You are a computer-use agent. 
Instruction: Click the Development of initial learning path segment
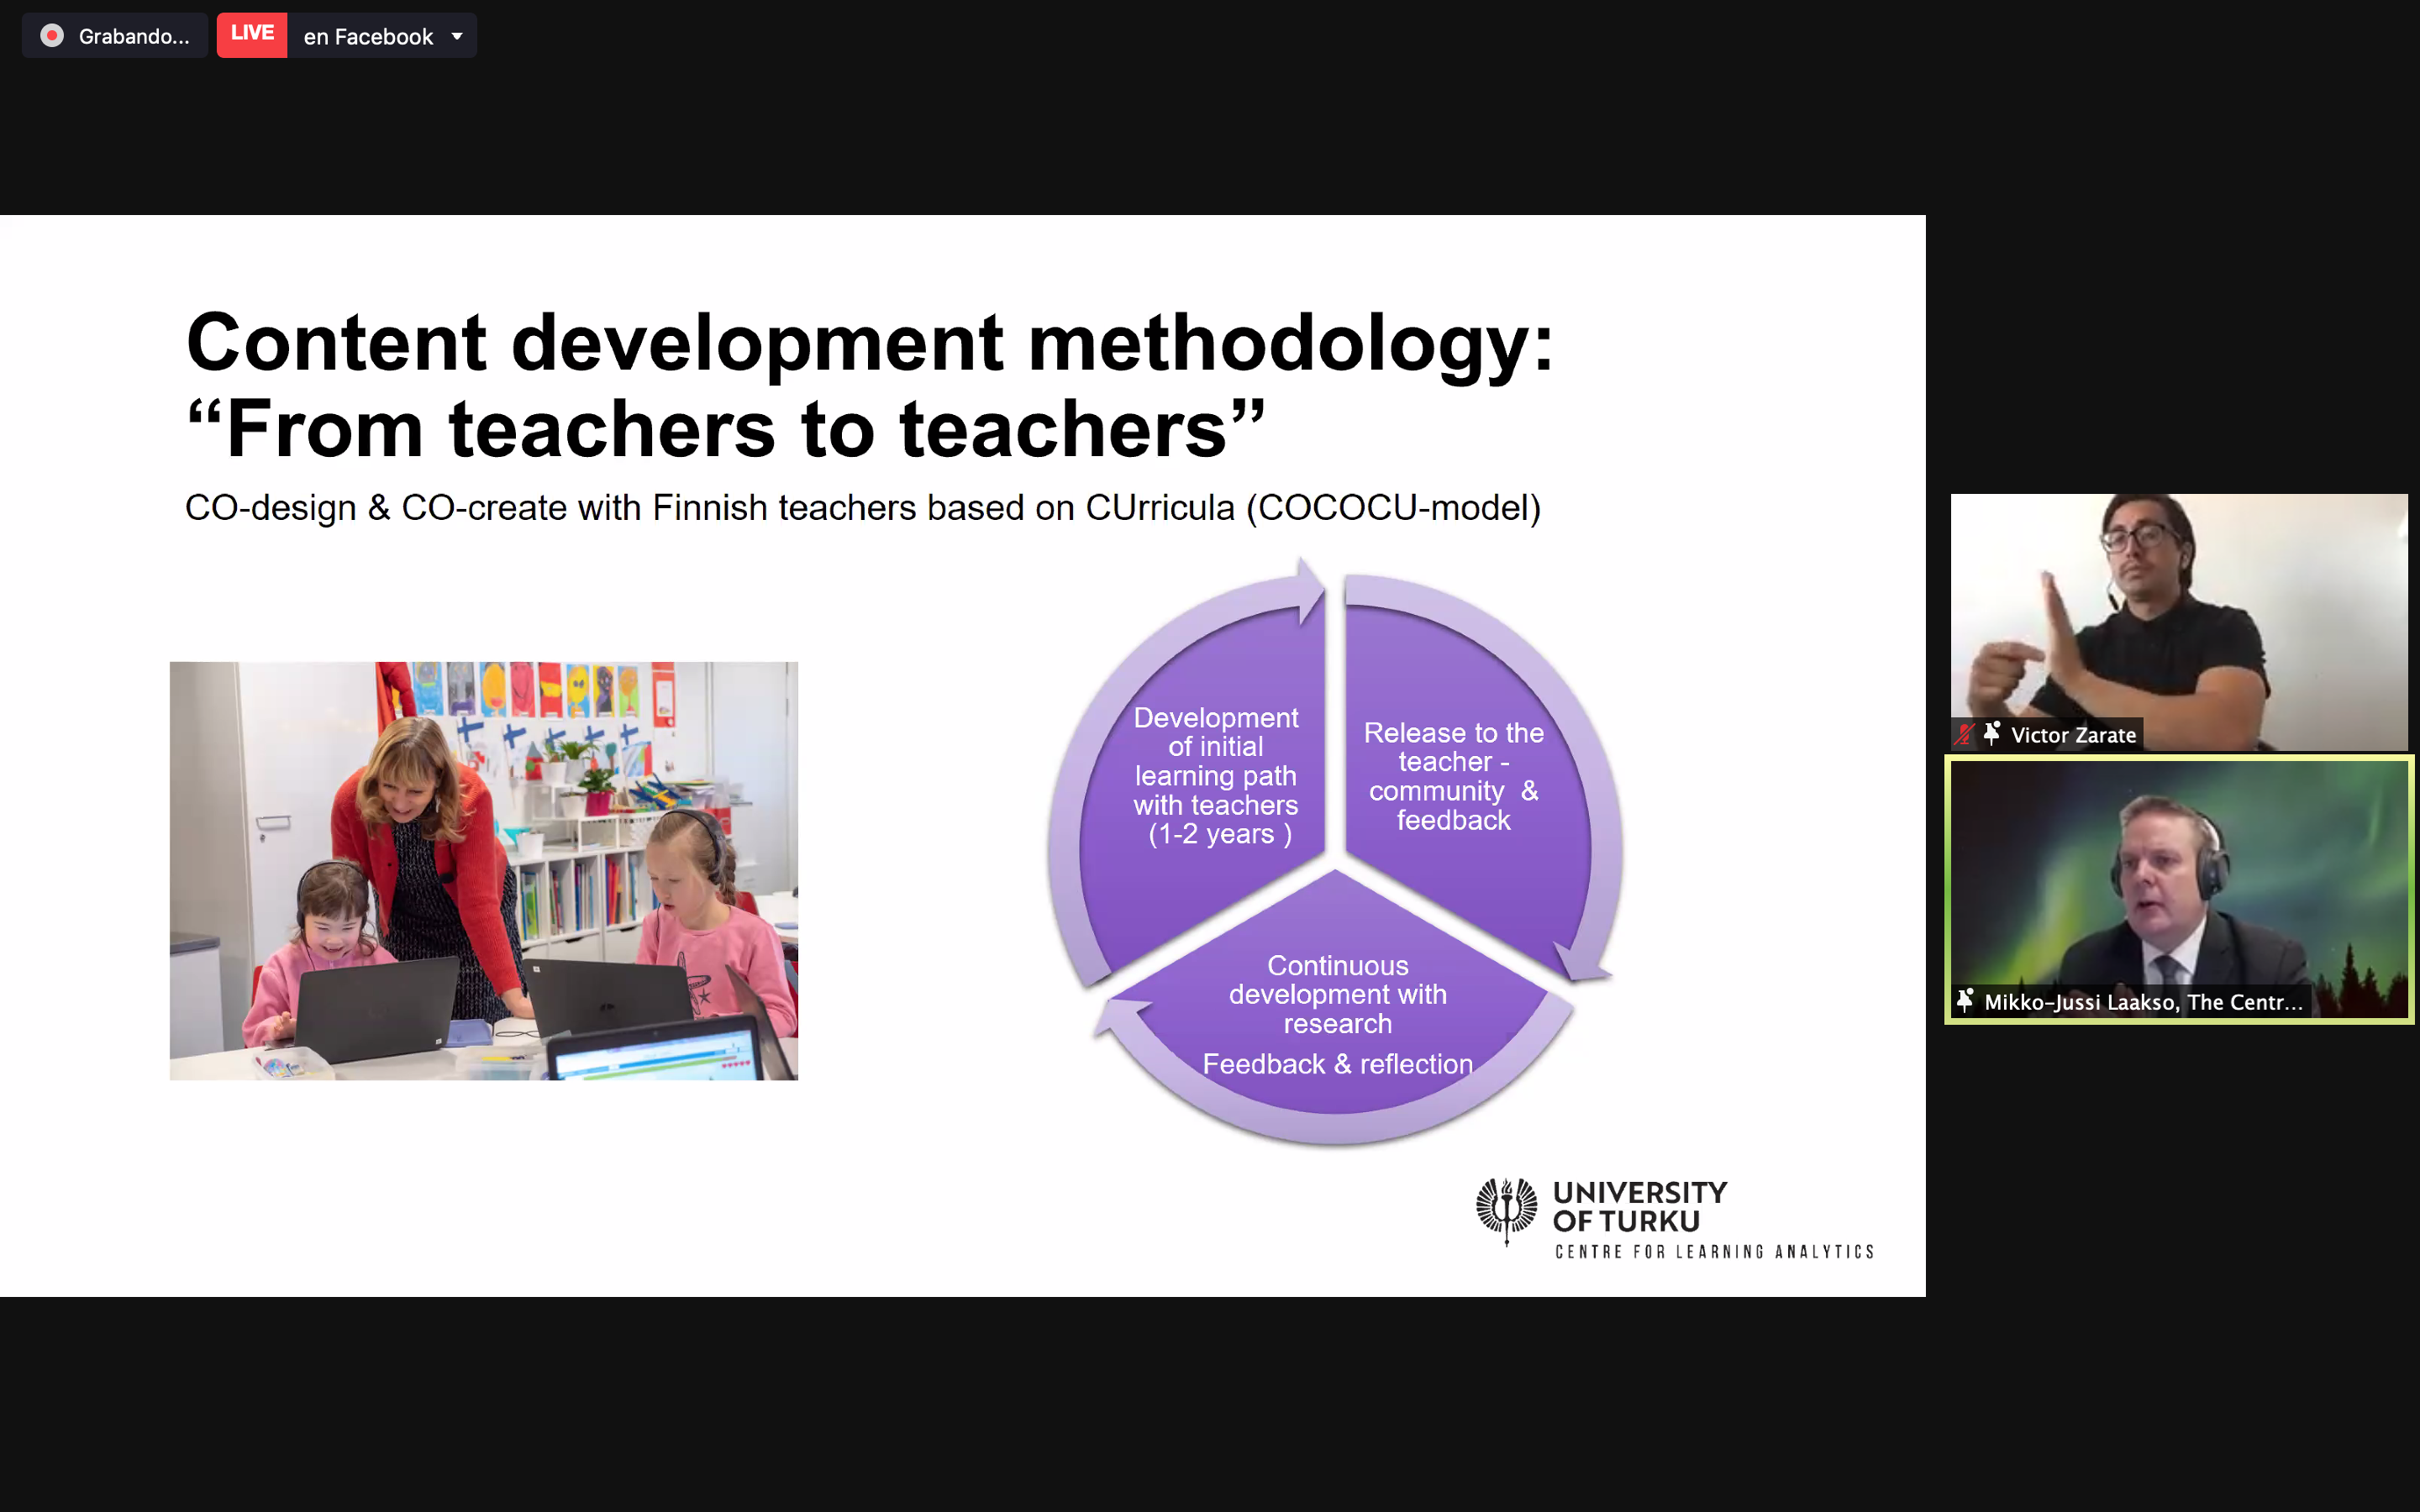click(1215, 776)
